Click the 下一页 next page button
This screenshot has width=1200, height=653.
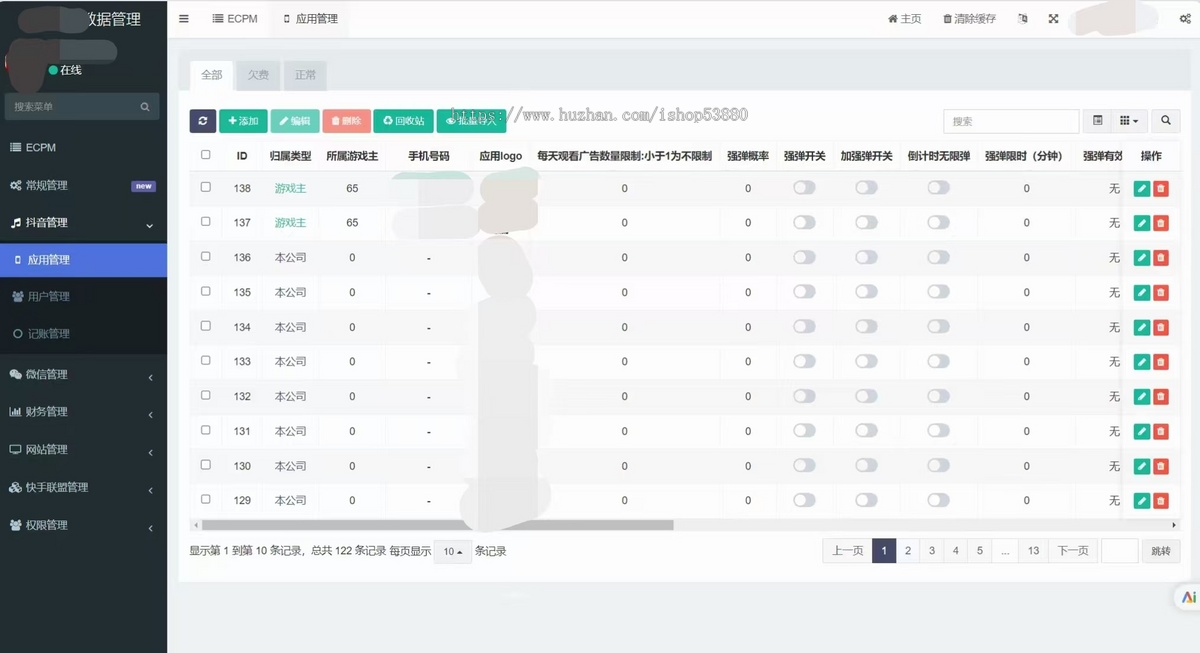[1072, 551]
